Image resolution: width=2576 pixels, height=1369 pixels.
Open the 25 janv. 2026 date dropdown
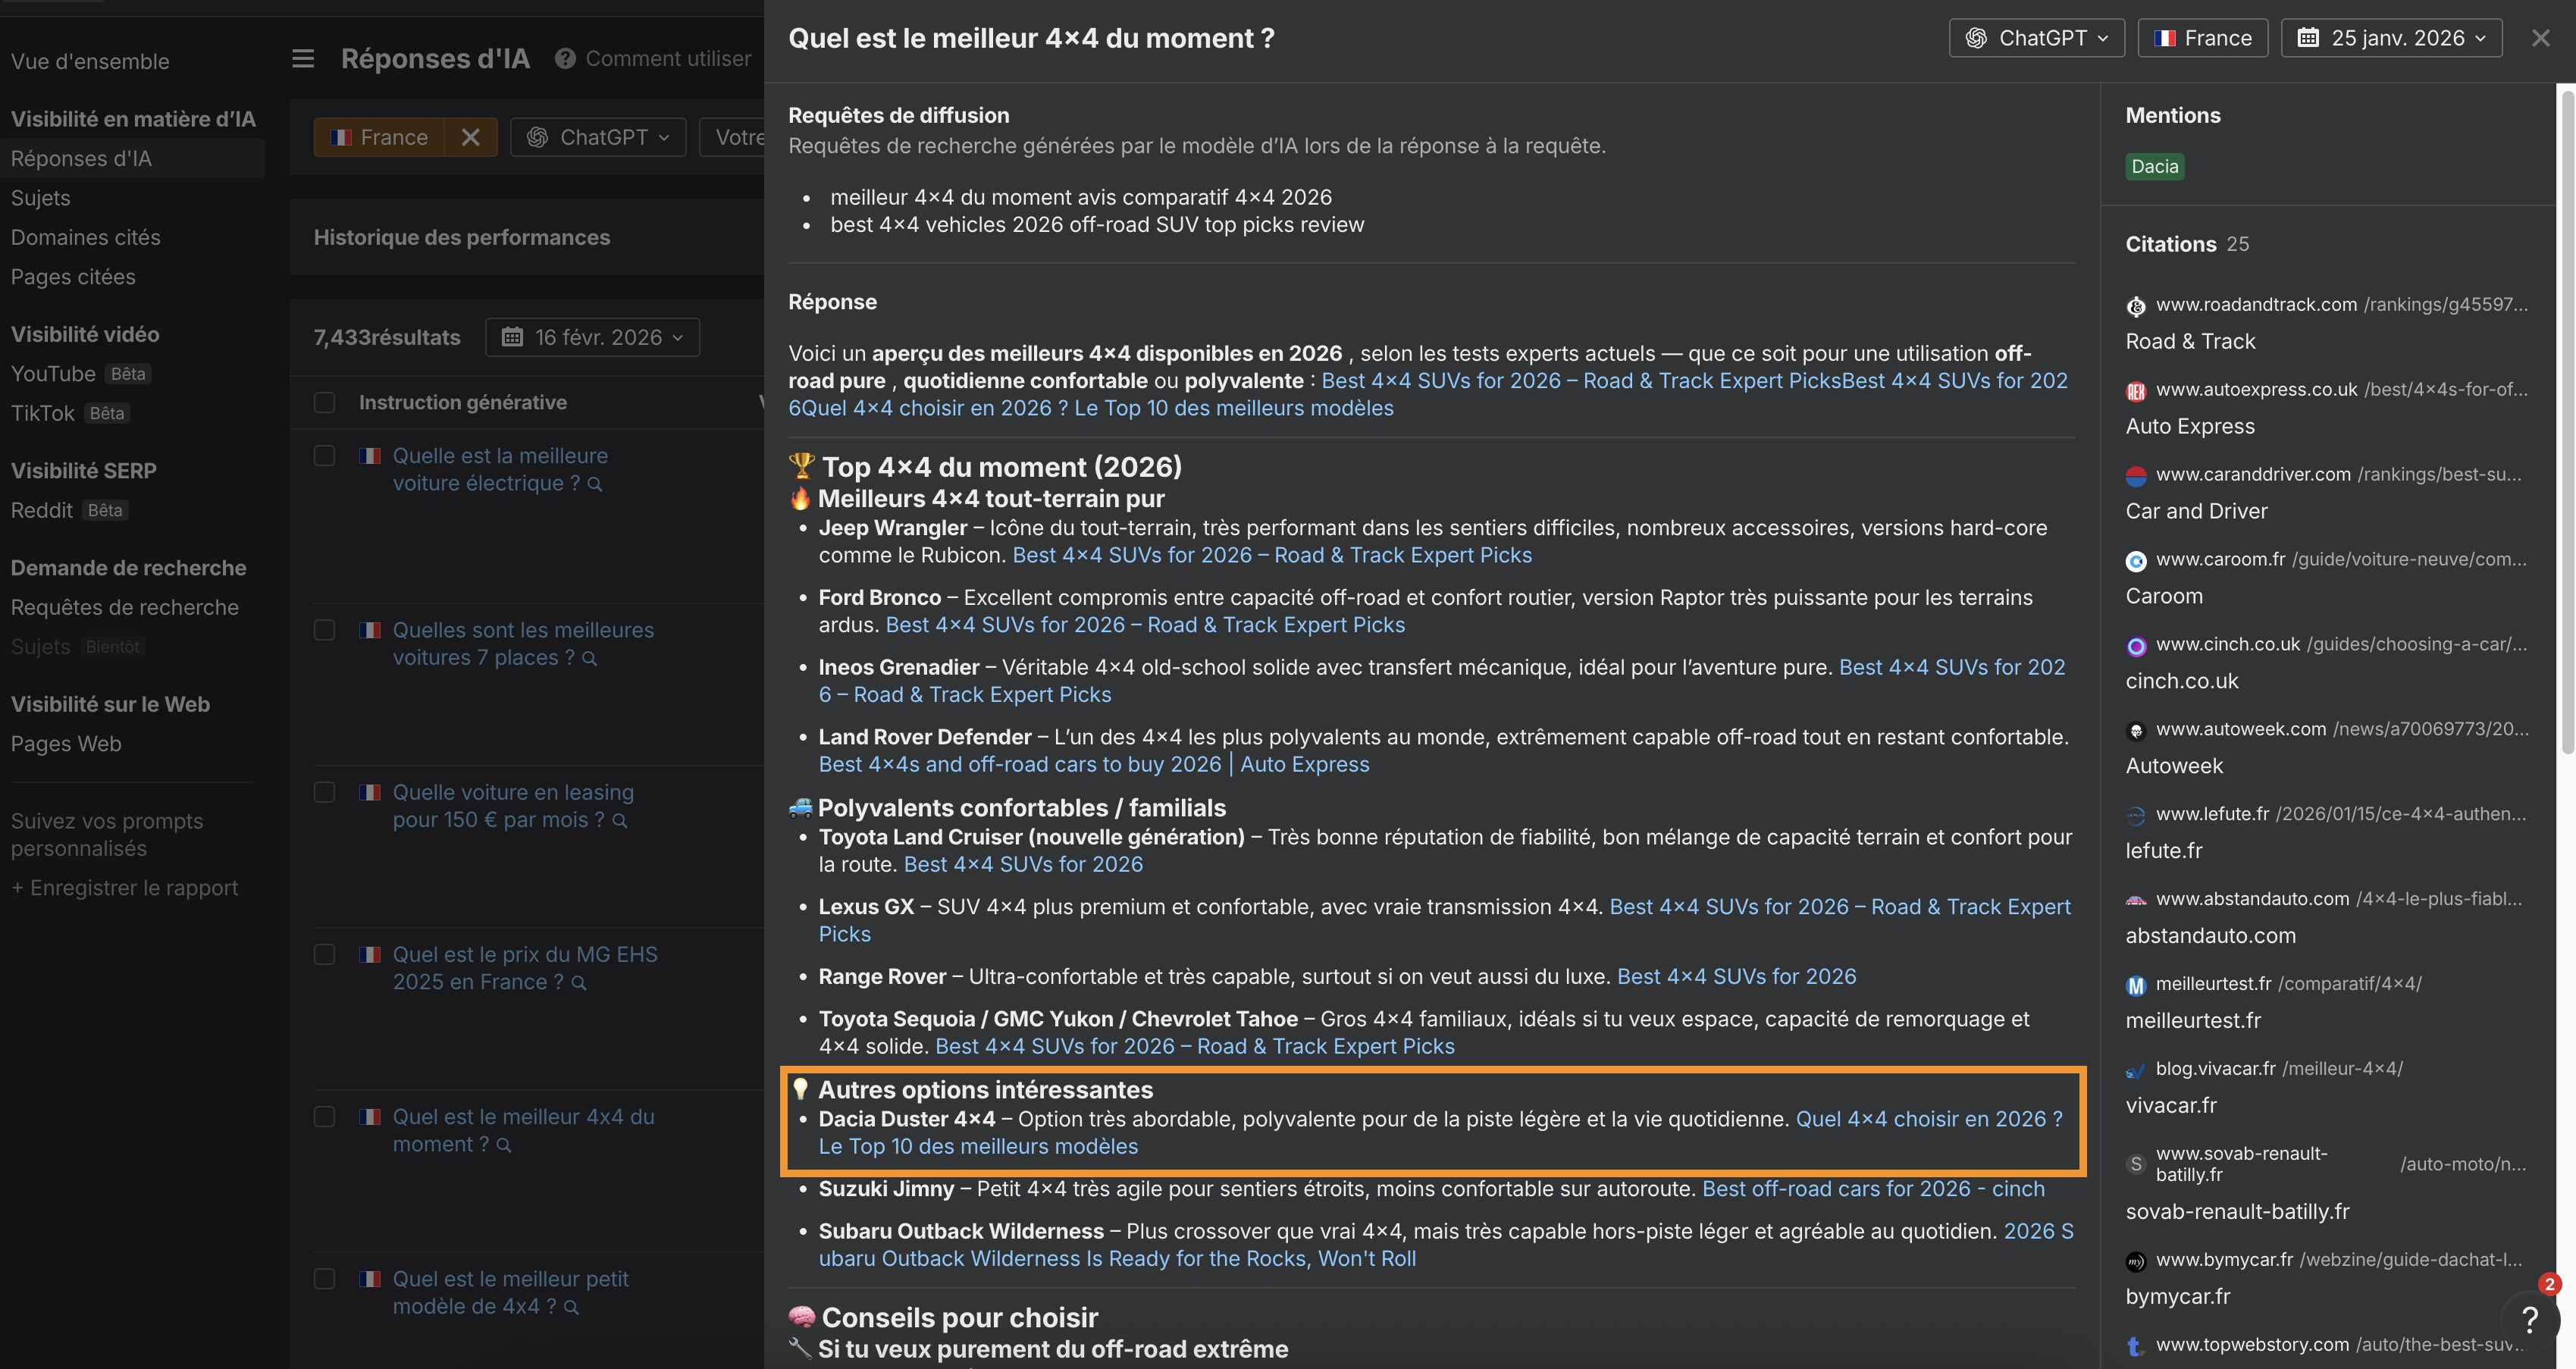tap(2391, 37)
